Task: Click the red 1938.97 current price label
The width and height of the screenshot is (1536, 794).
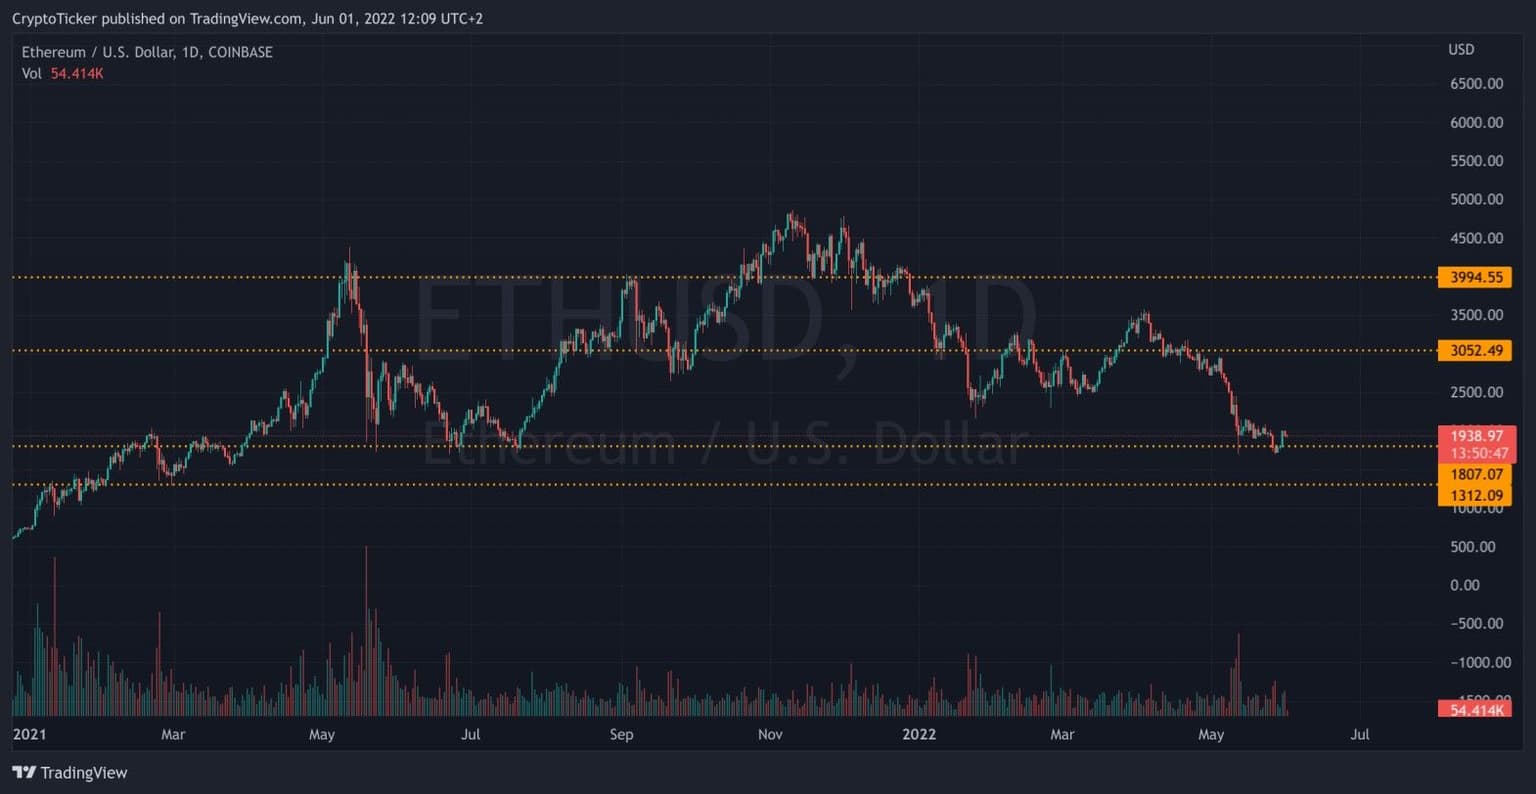Action: coord(1477,436)
